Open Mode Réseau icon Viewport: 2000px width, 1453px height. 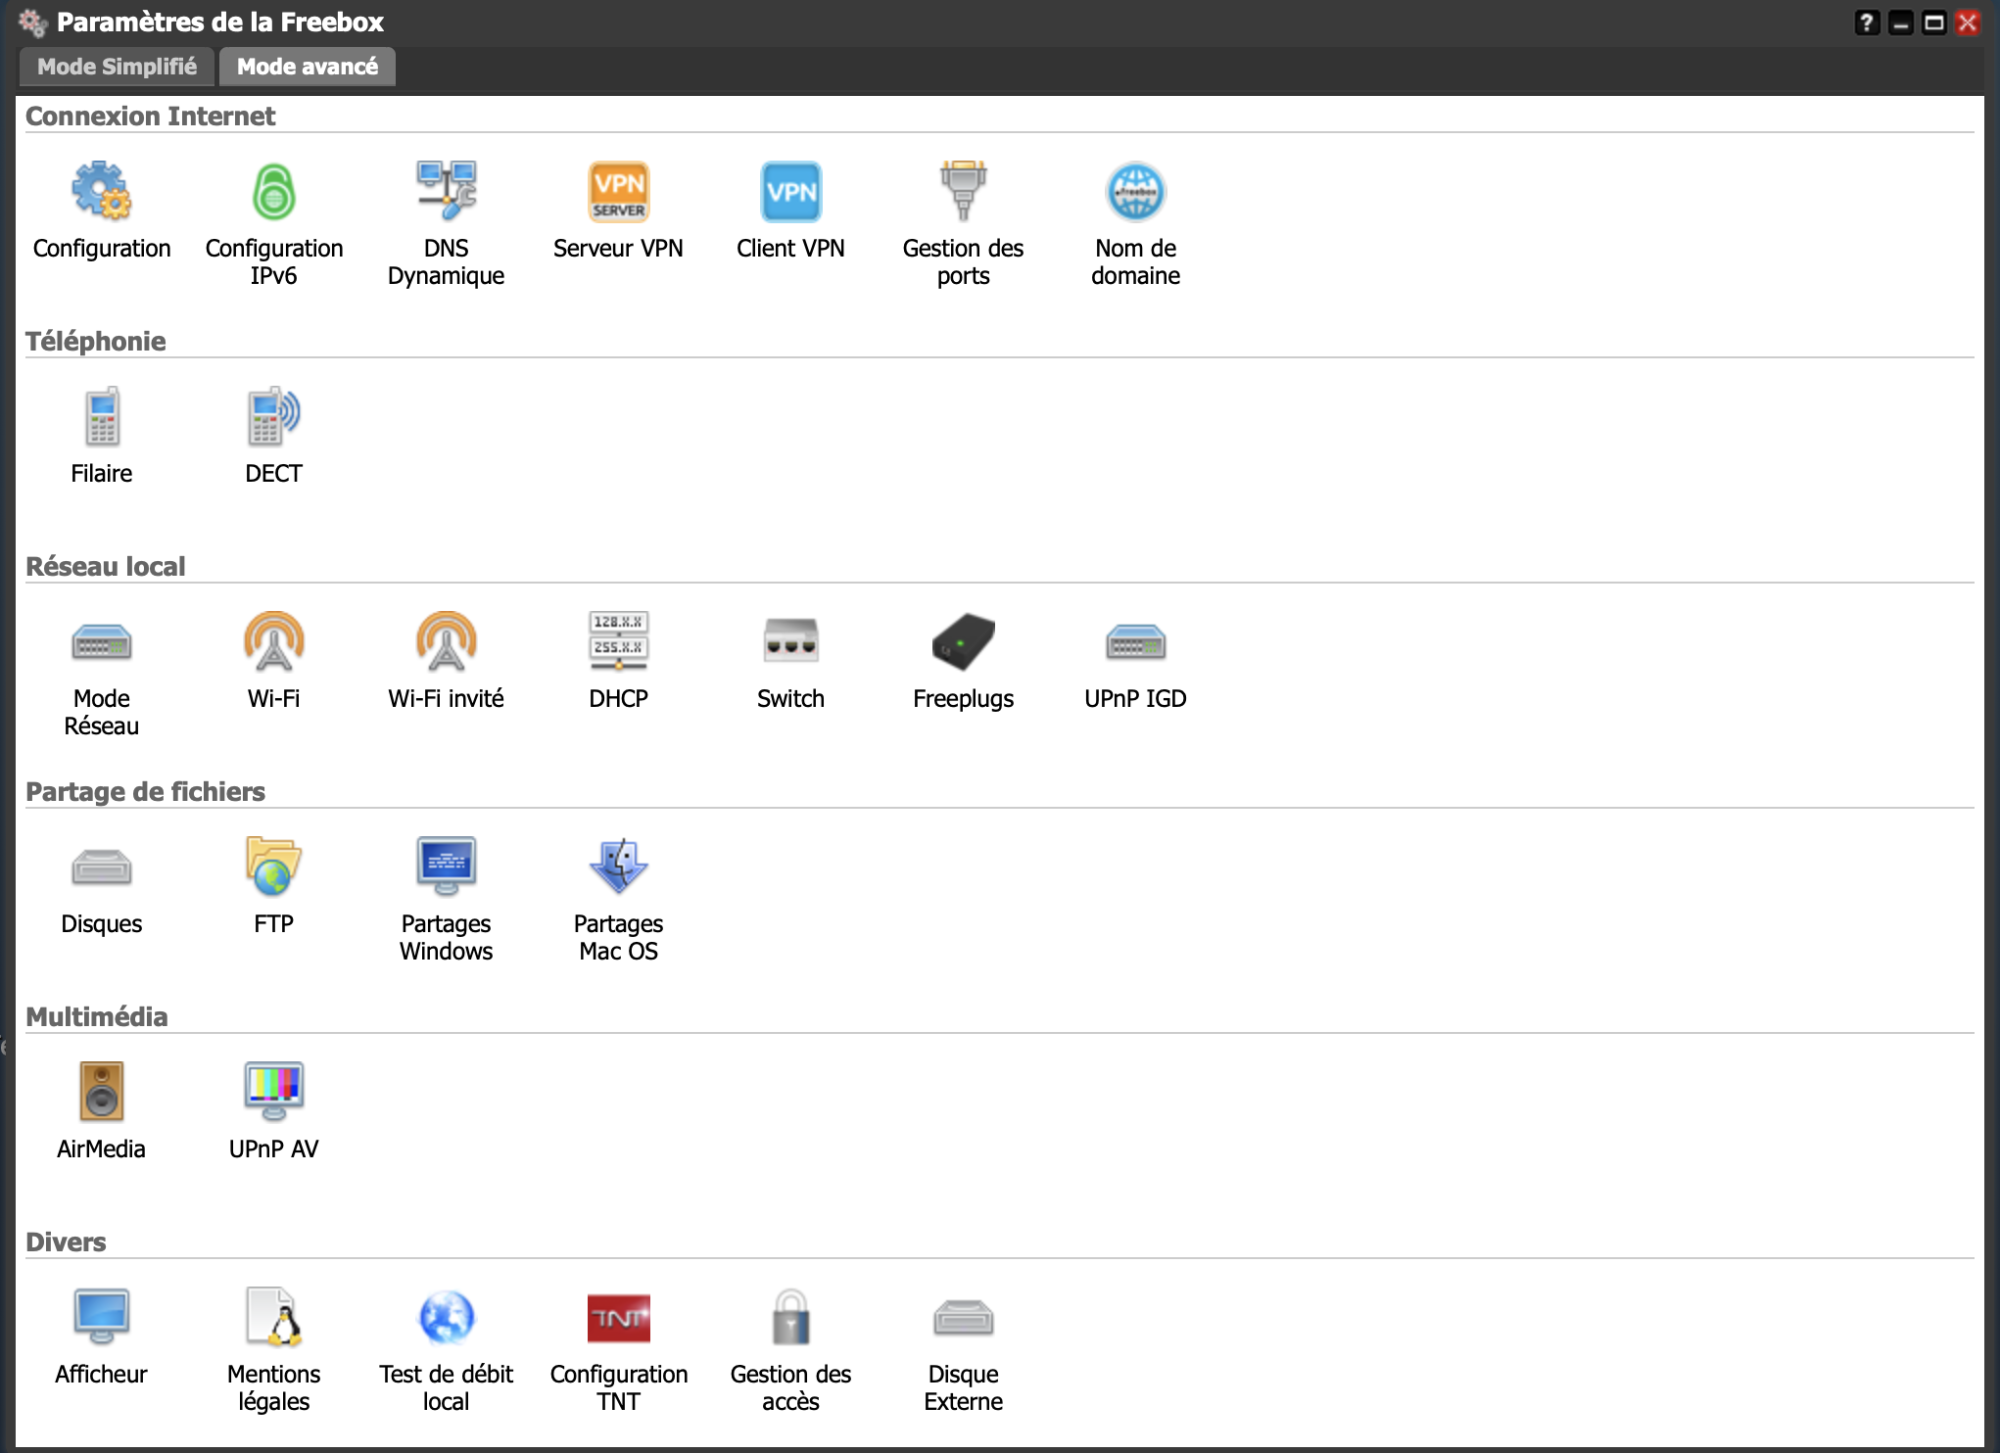102,642
